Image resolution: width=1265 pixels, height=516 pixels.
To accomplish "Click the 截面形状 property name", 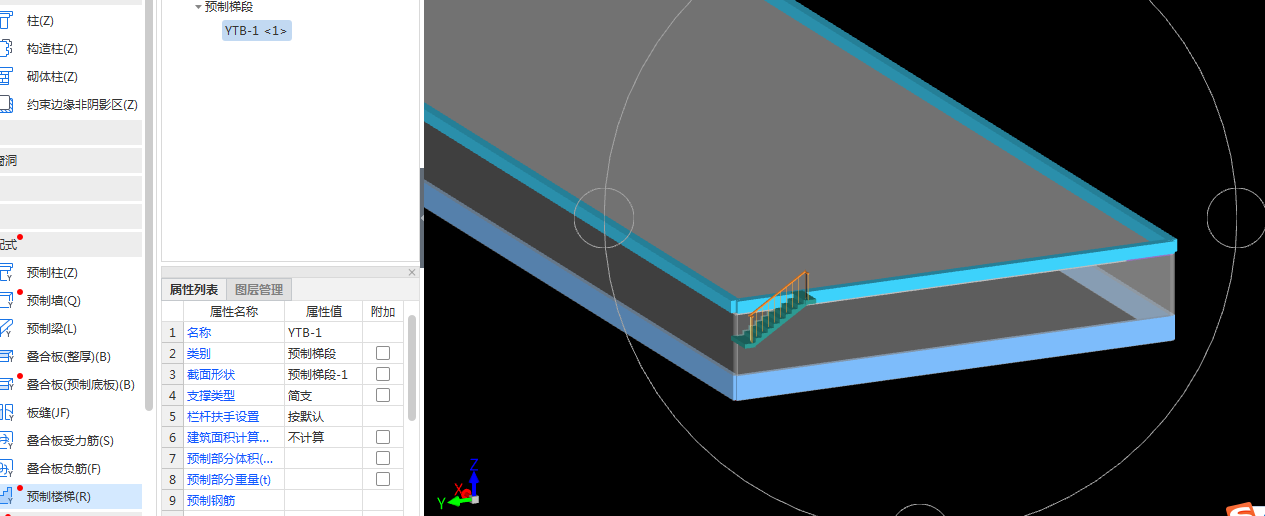I will tap(211, 374).
